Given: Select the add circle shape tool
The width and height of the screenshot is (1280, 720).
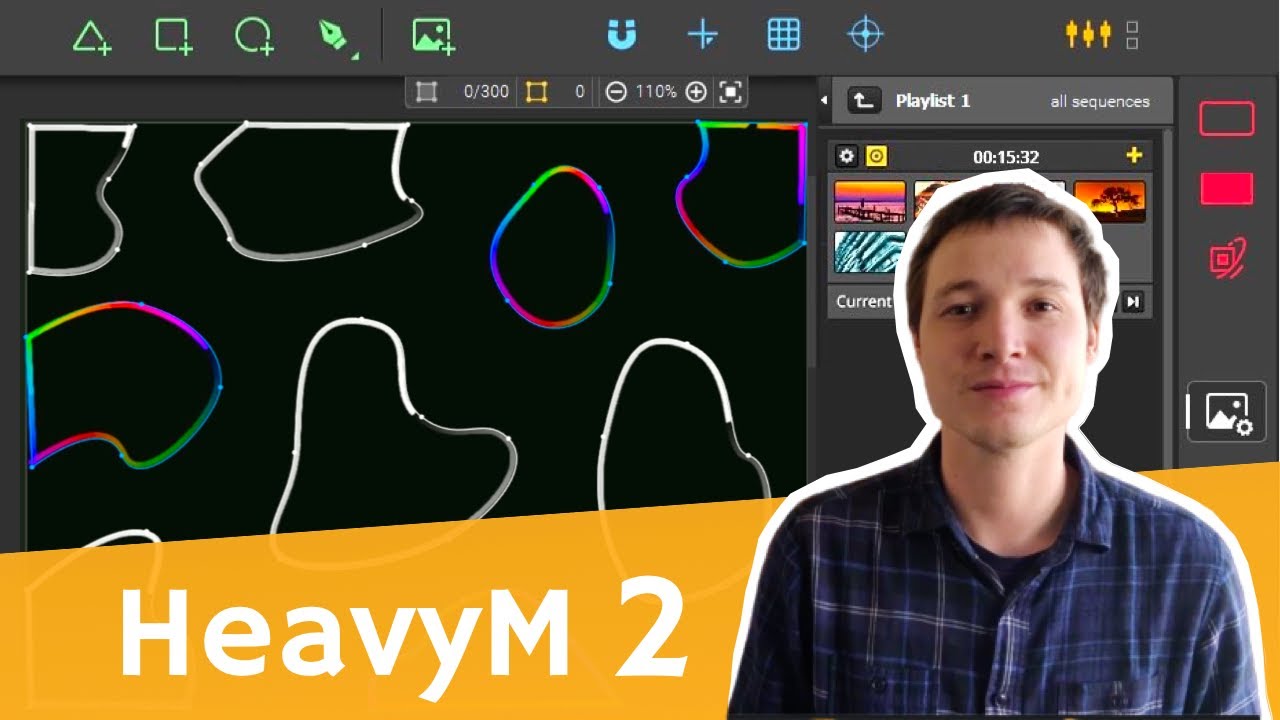Looking at the screenshot, I should click(254, 36).
